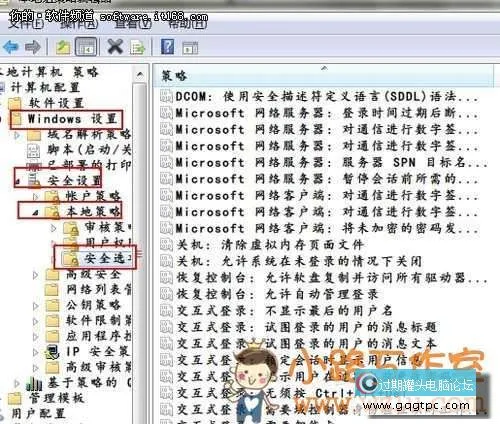Click the folder icon beside 本地策略

pos(52,211)
